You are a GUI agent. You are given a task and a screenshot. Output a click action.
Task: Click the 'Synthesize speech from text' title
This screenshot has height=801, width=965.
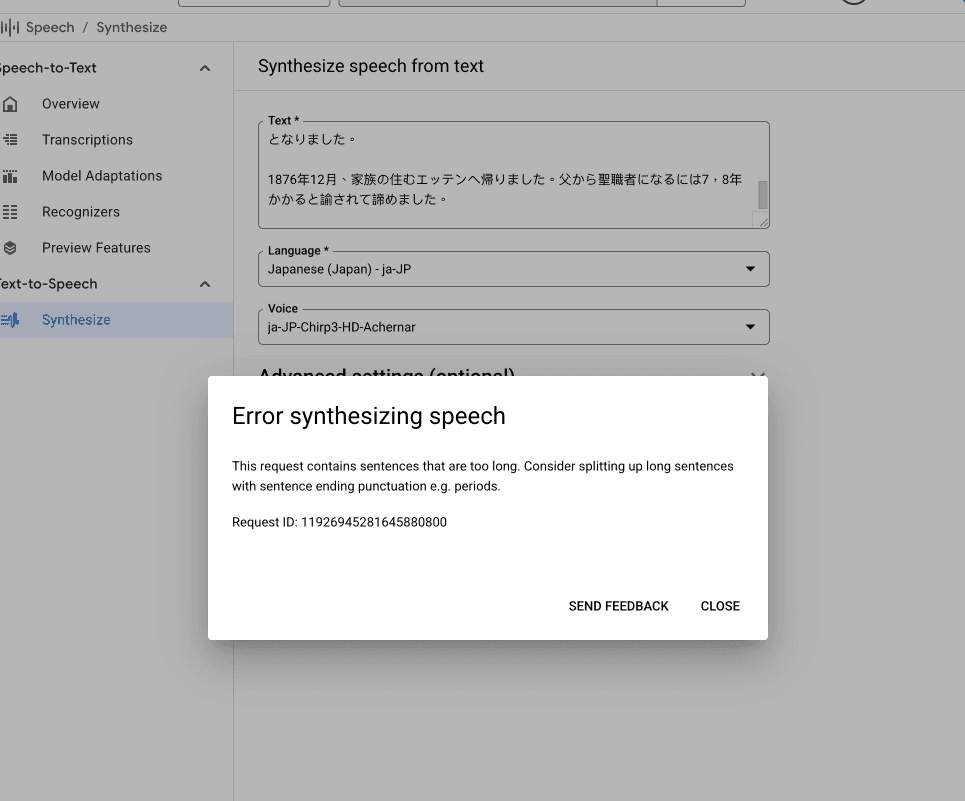click(x=370, y=66)
